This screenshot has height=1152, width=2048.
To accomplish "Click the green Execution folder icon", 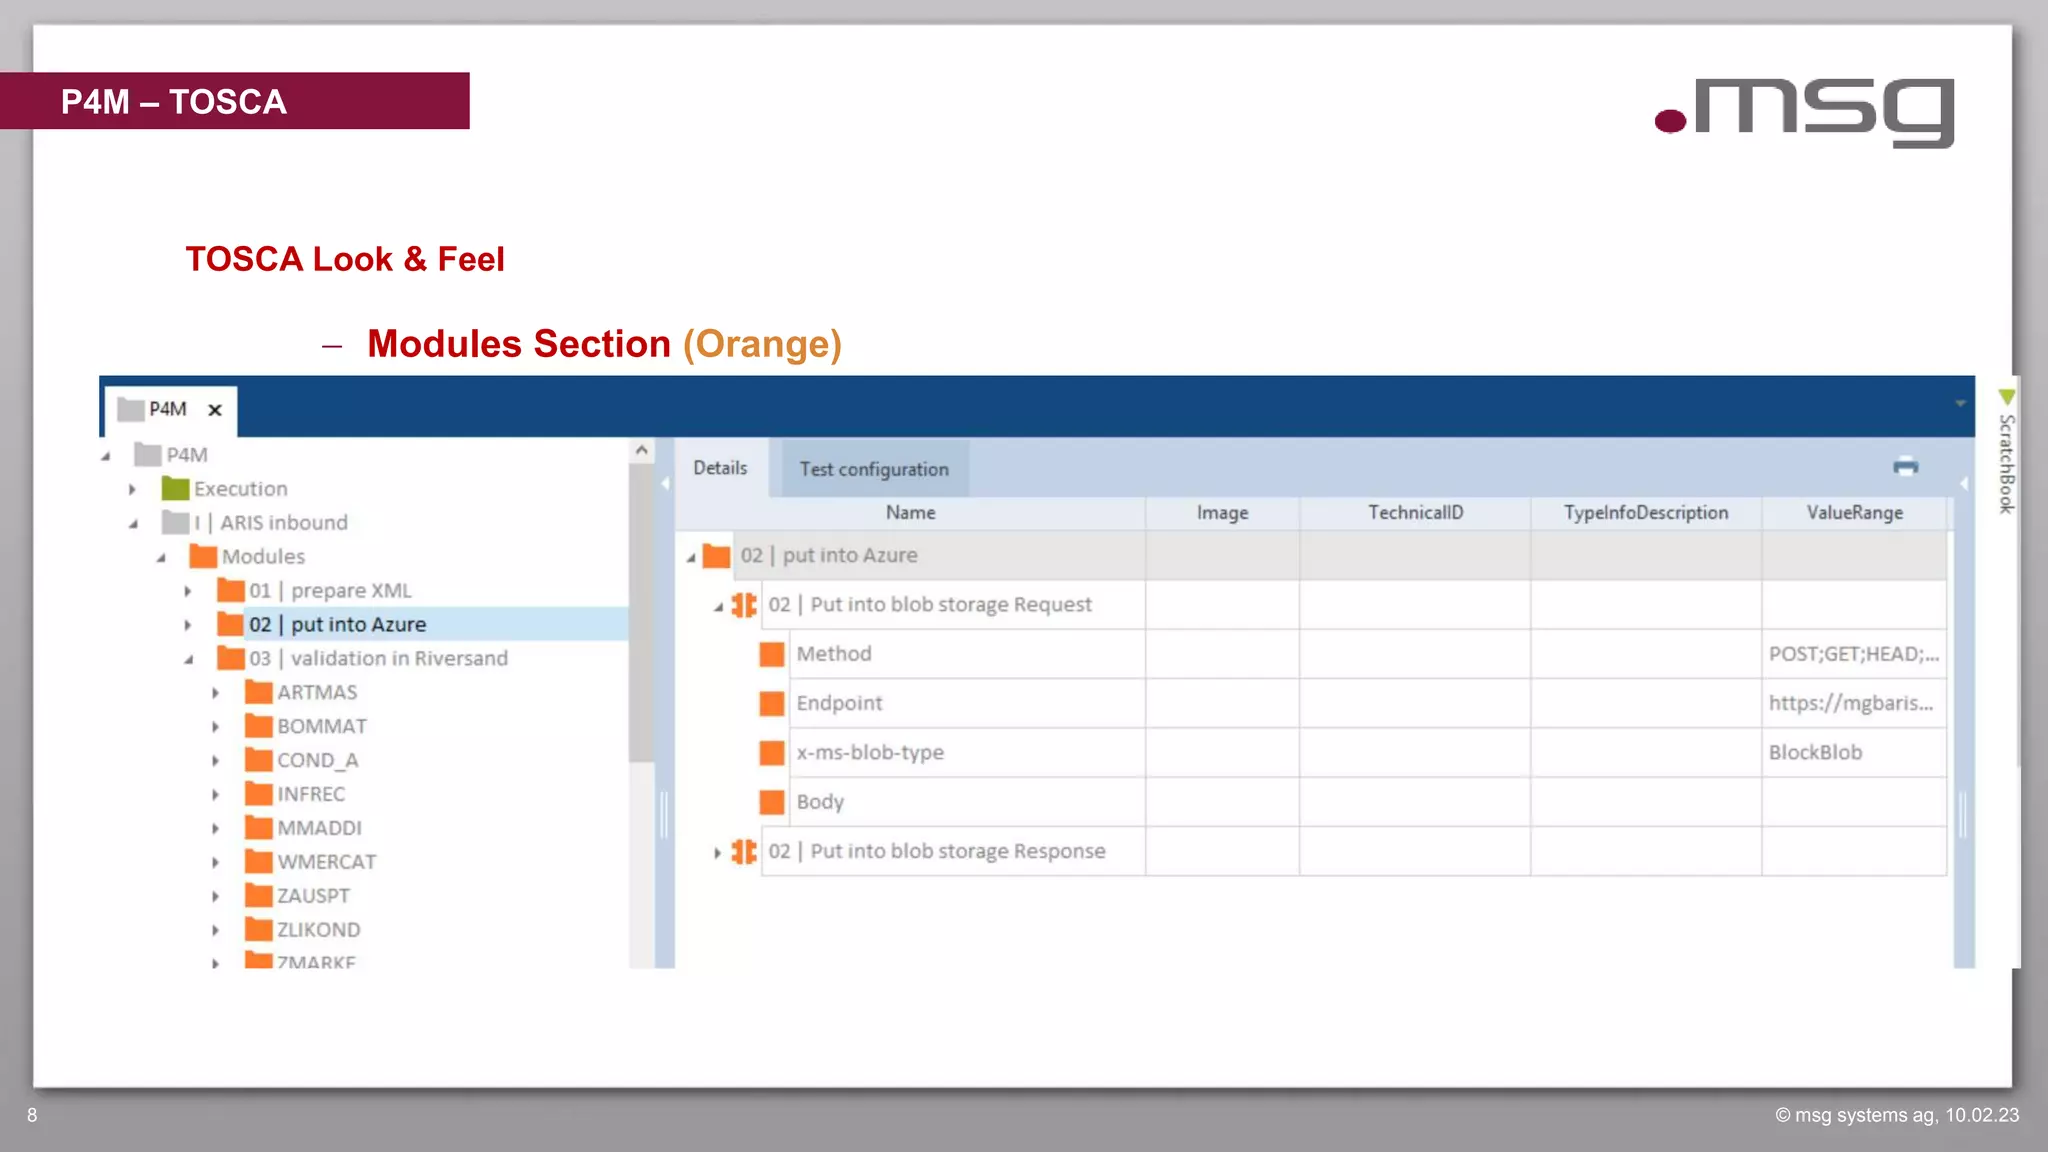I will [x=175, y=489].
